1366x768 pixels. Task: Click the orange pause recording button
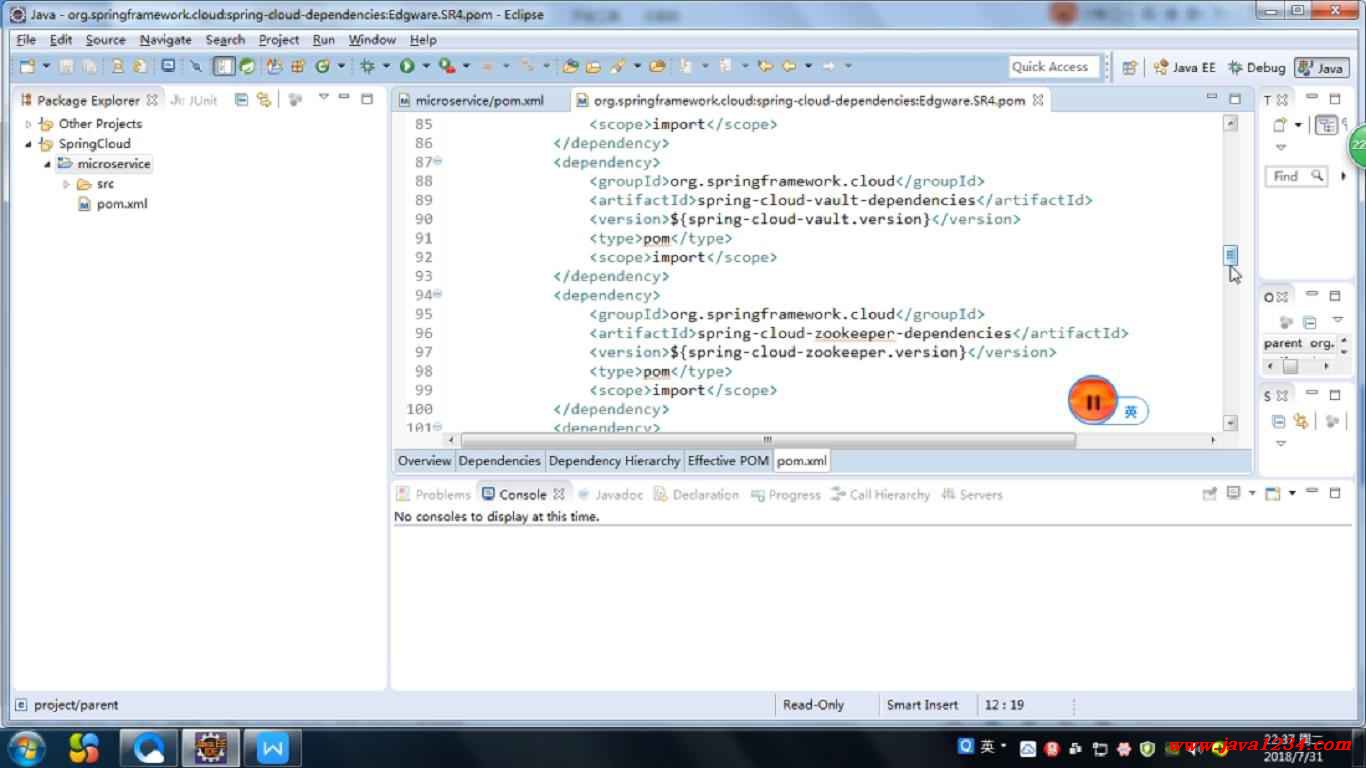tap(1092, 402)
